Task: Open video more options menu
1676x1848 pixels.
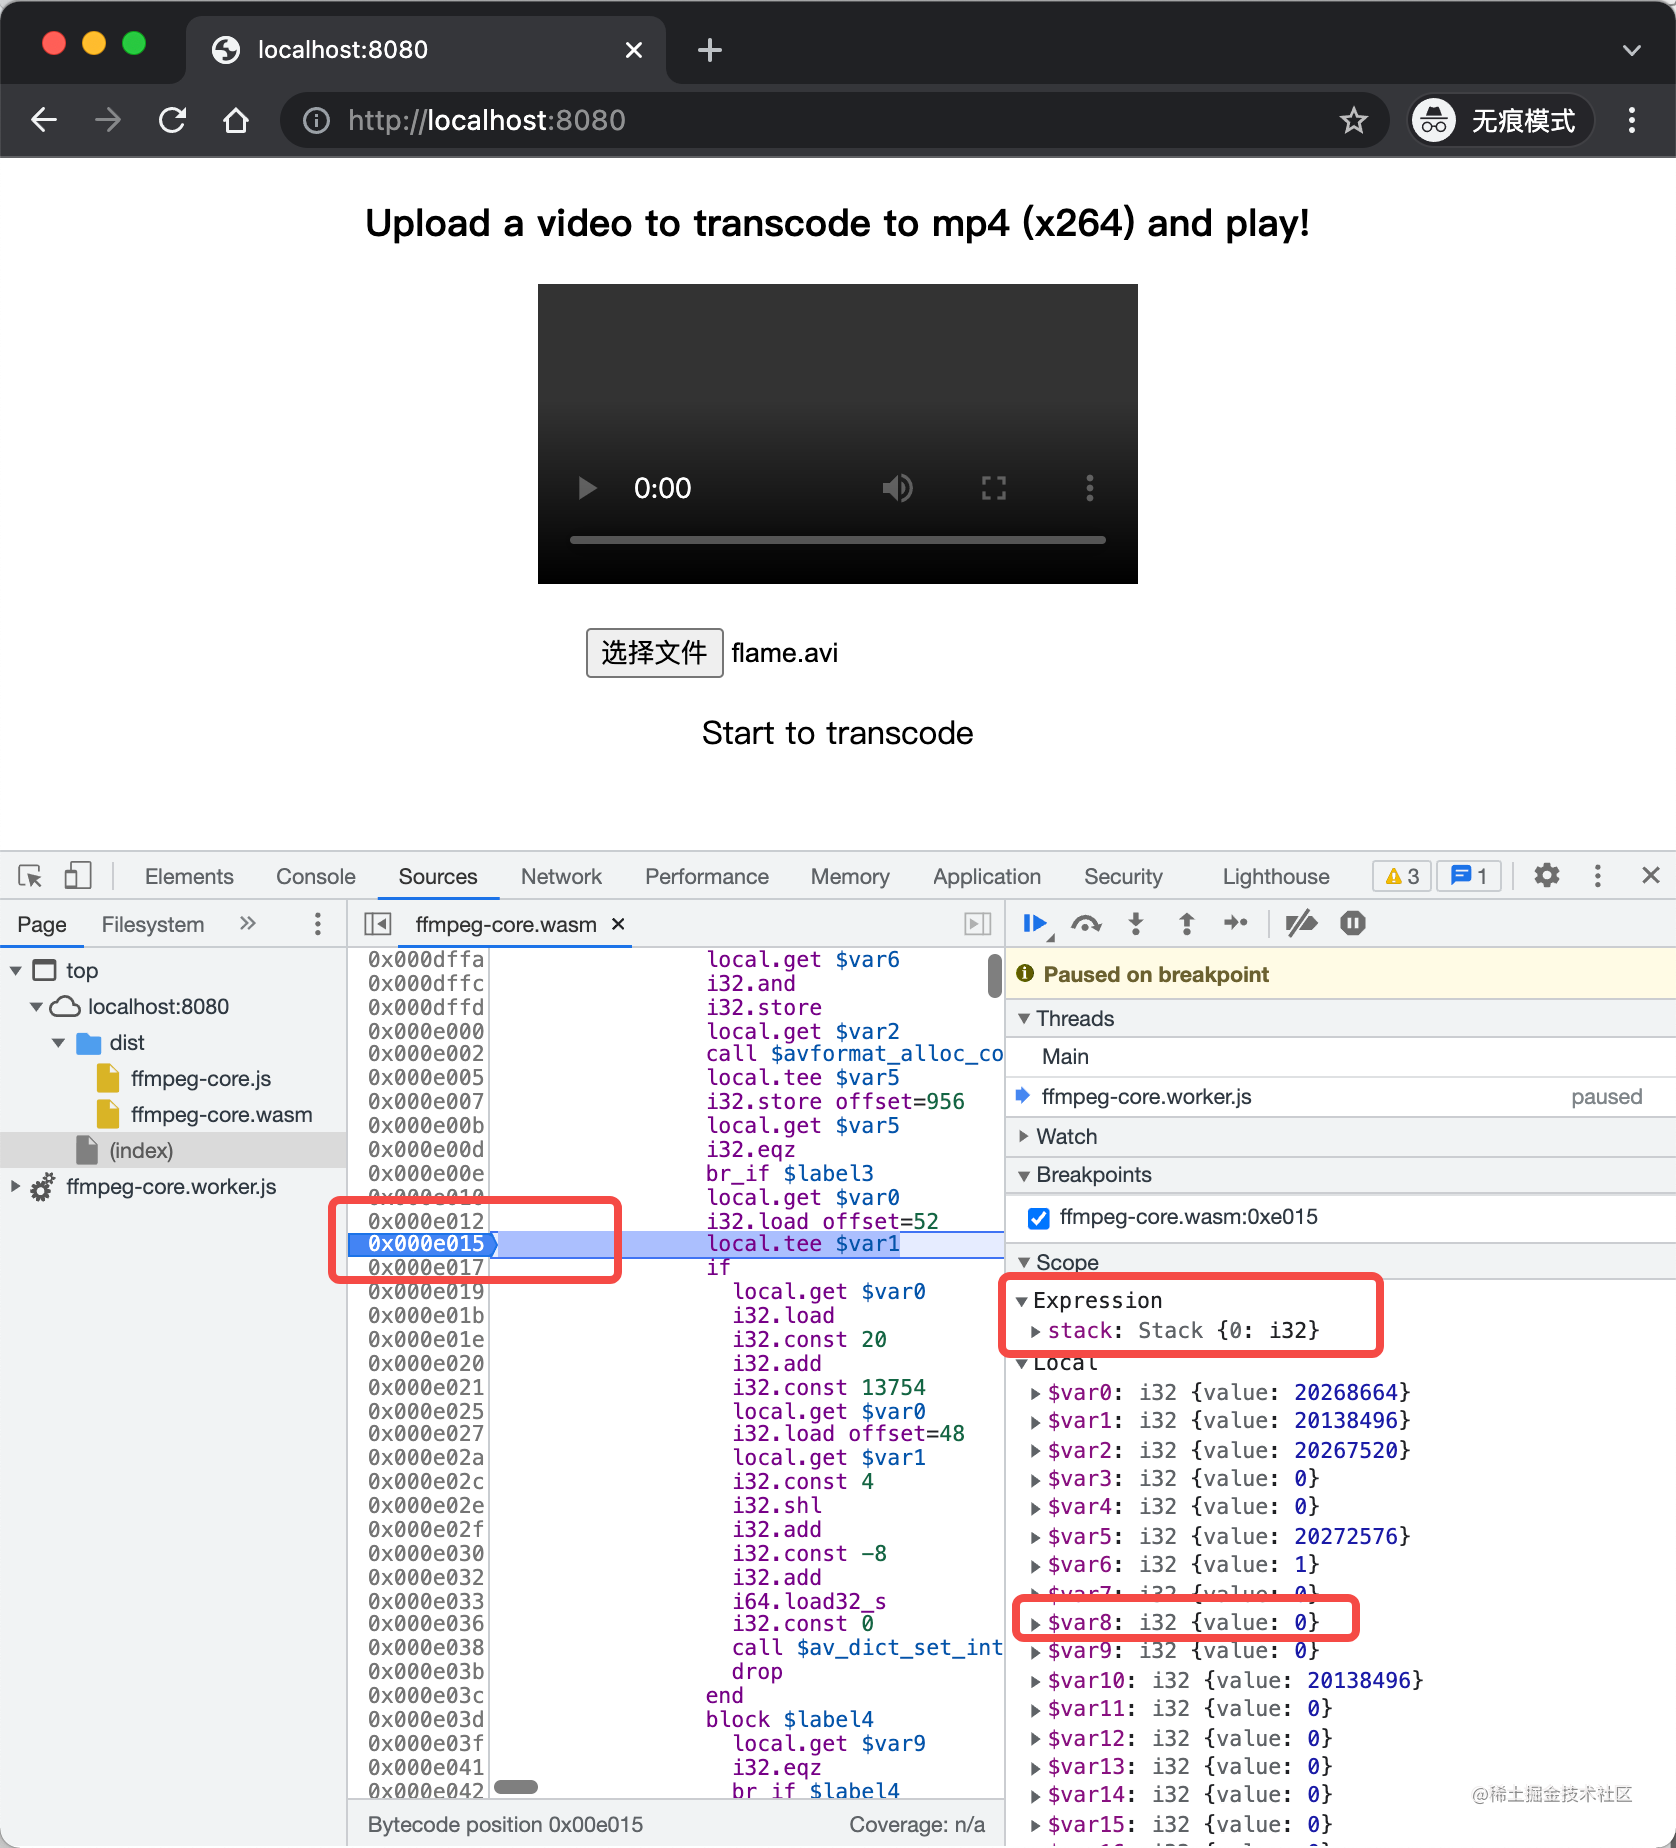Action: 1090,488
